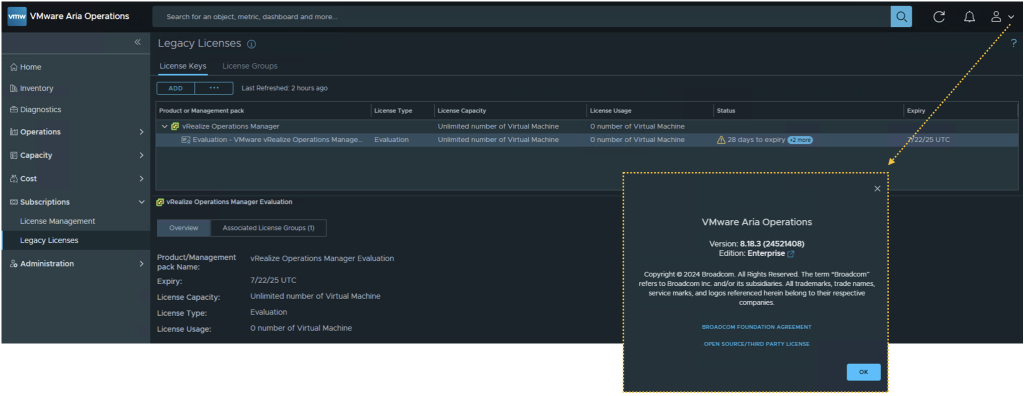Click the Administration sidebar icon
The image size is (1024, 396).
coord(14,264)
